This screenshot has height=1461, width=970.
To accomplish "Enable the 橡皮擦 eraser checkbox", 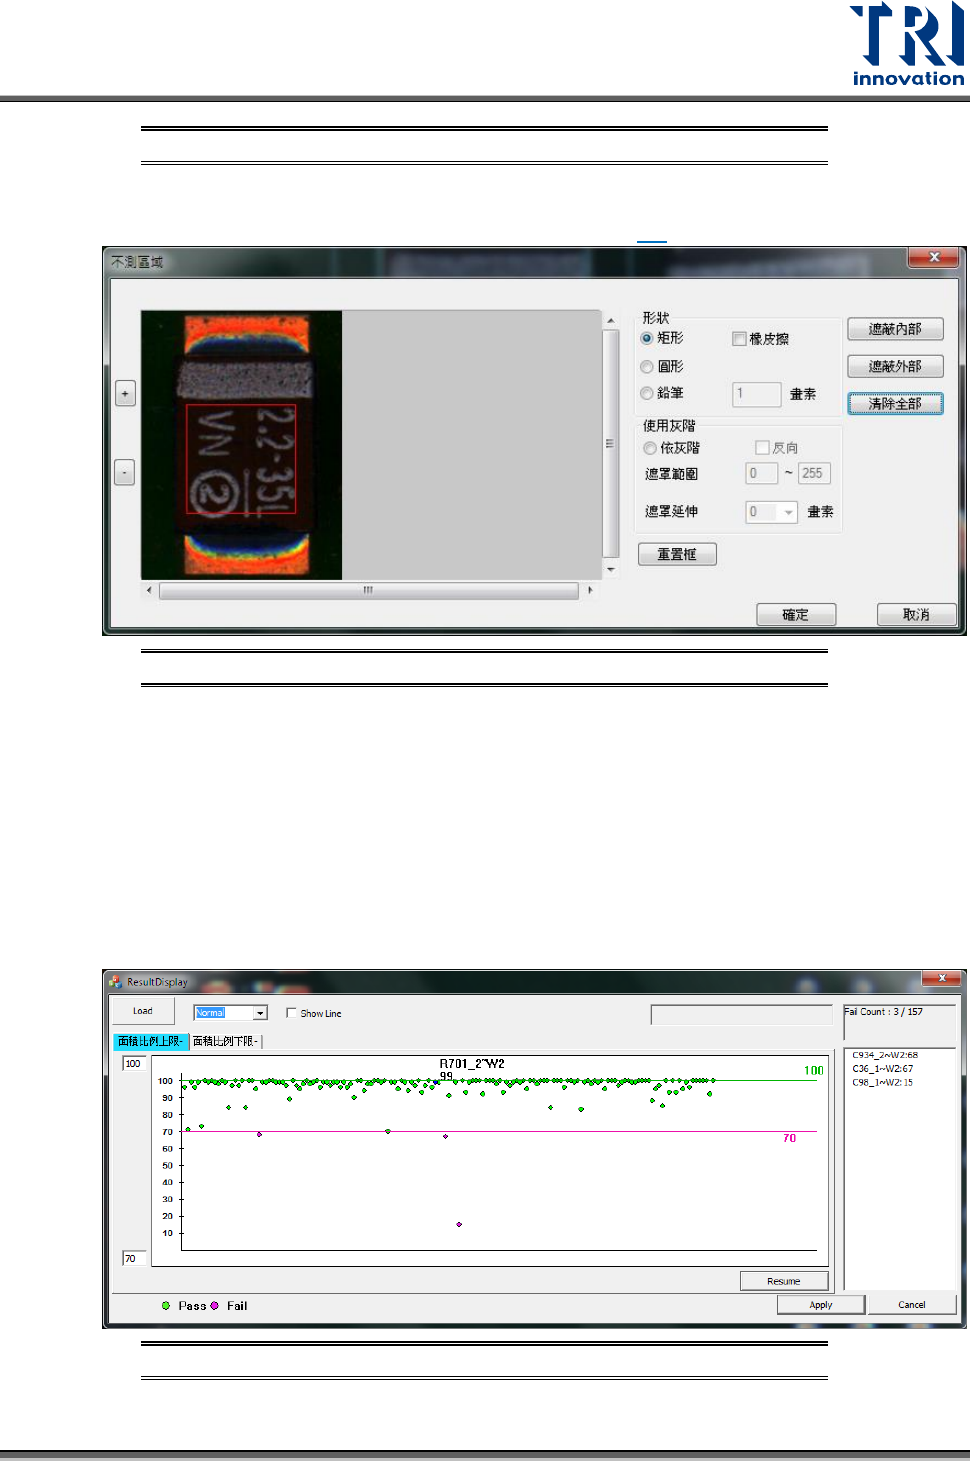I will click(x=739, y=339).
